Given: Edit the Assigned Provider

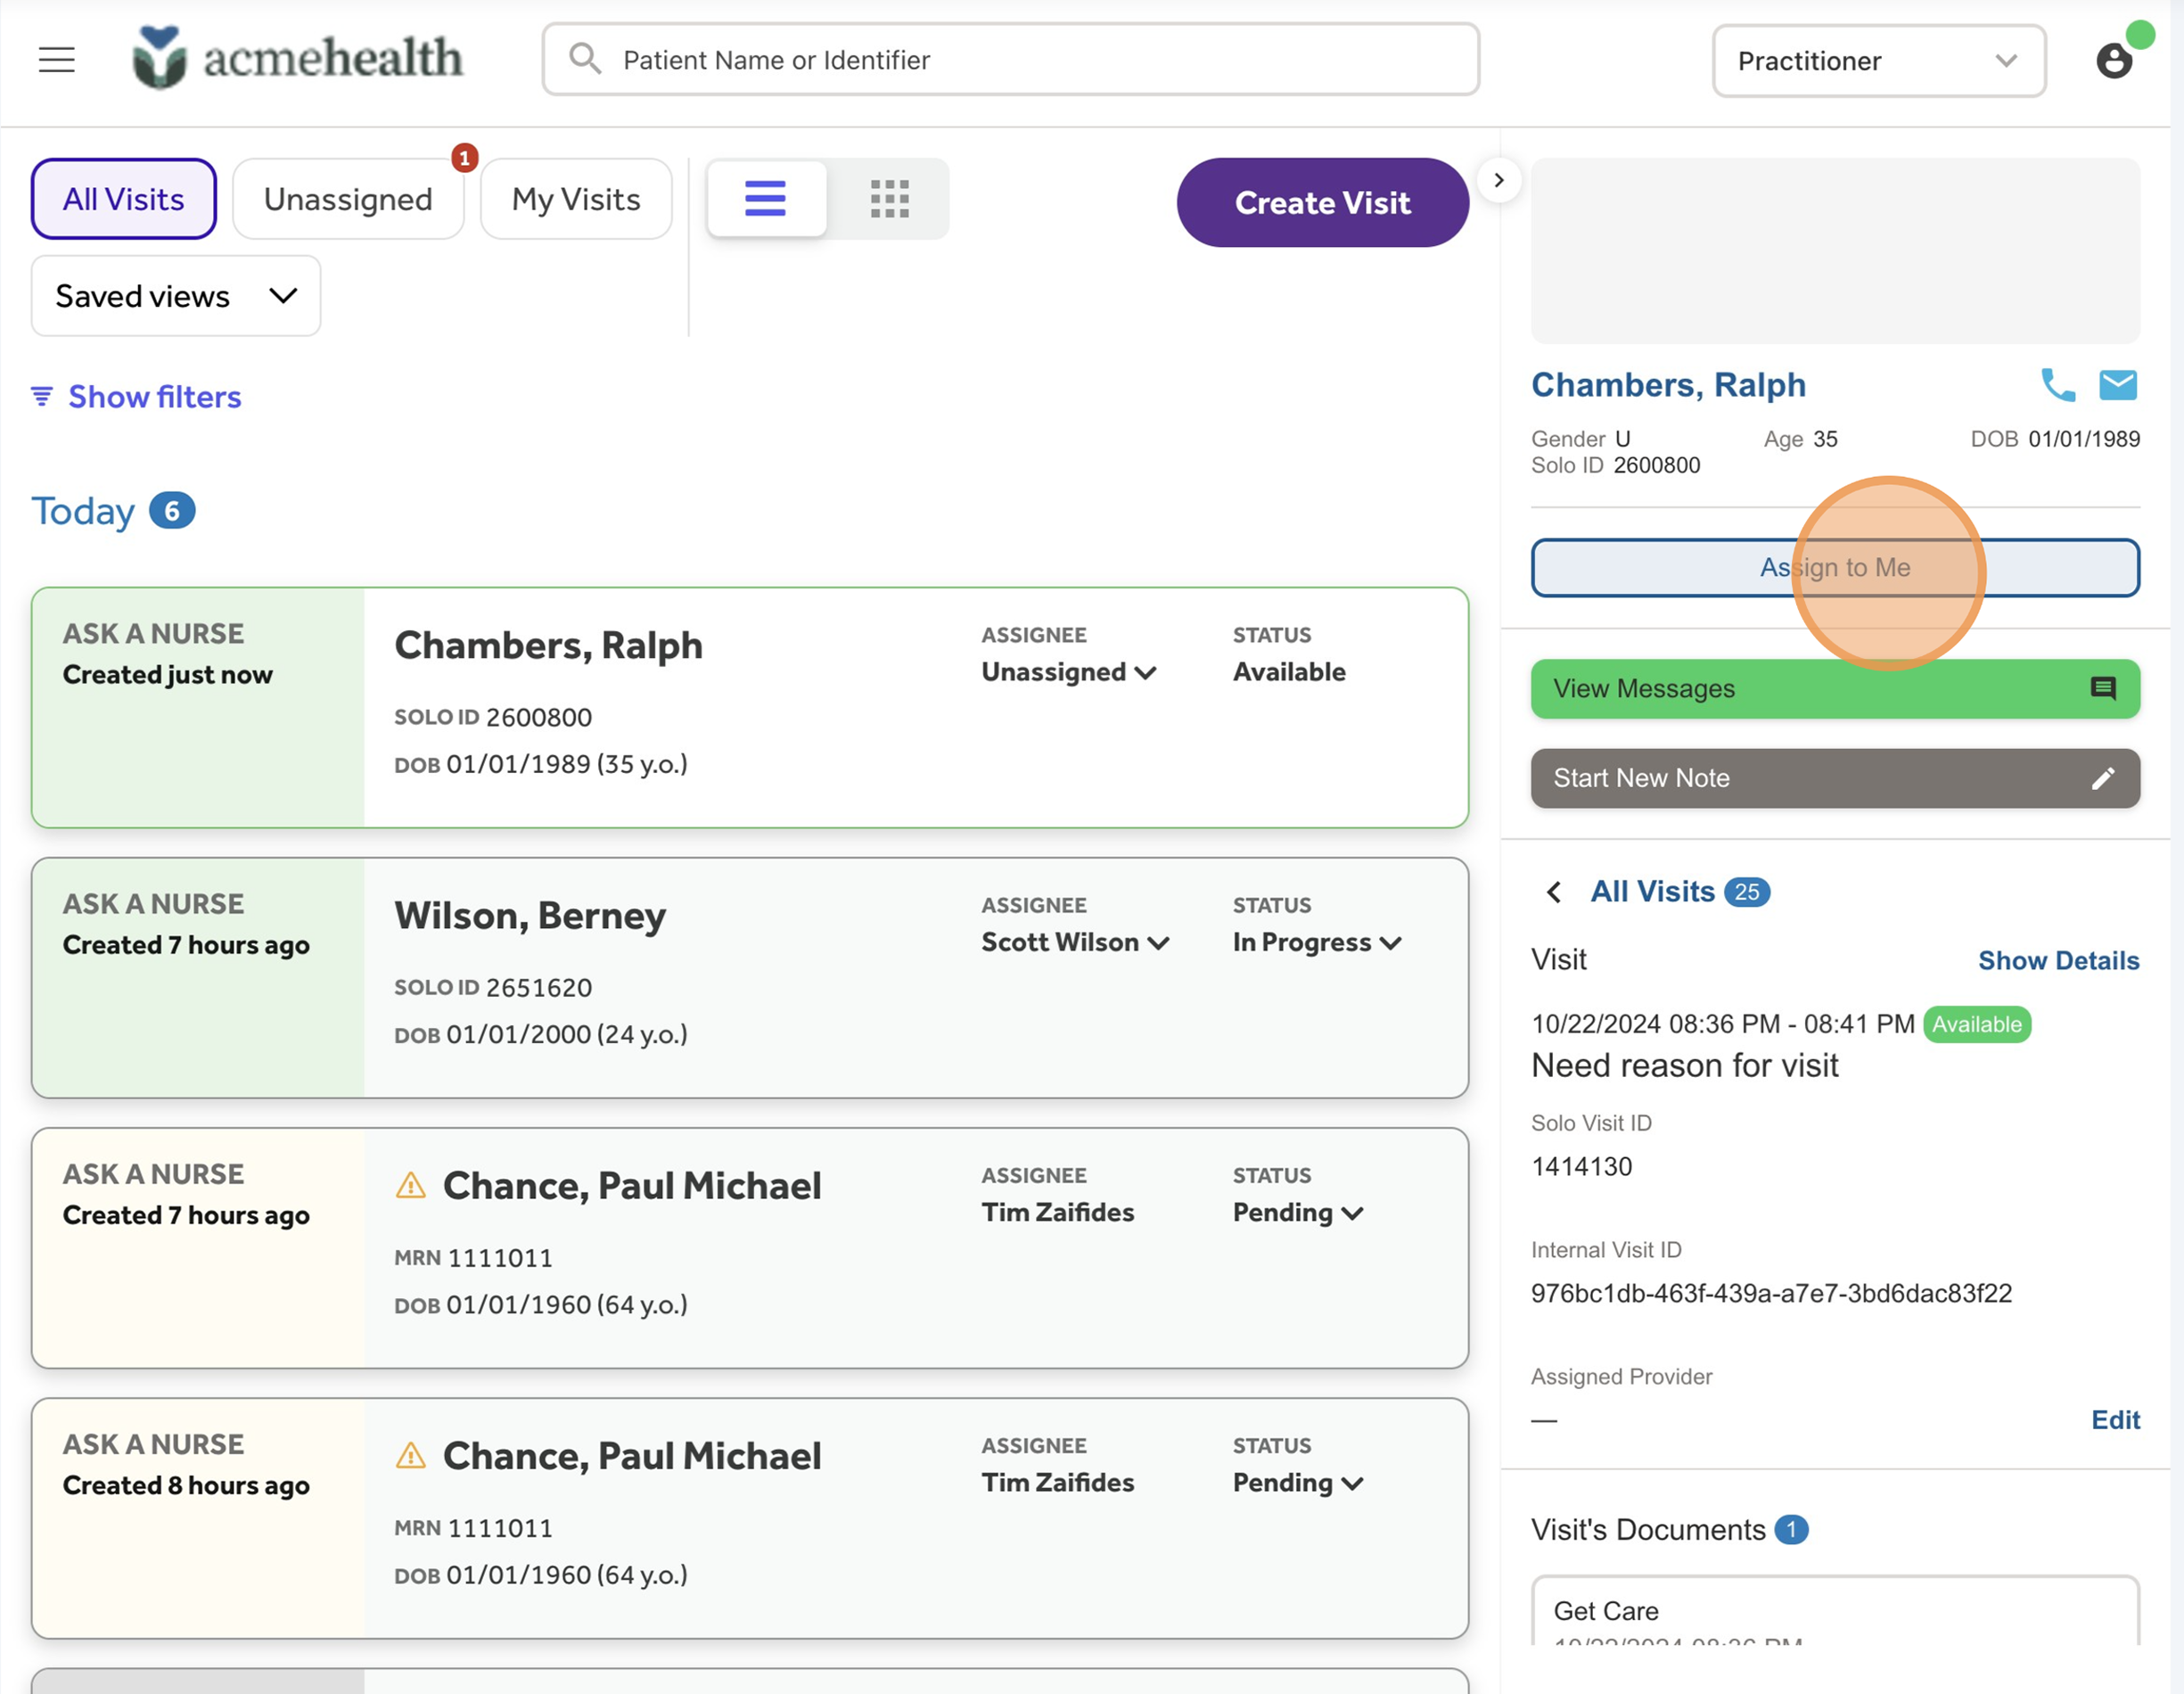Looking at the screenshot, I should (x=2115, y=1419).
